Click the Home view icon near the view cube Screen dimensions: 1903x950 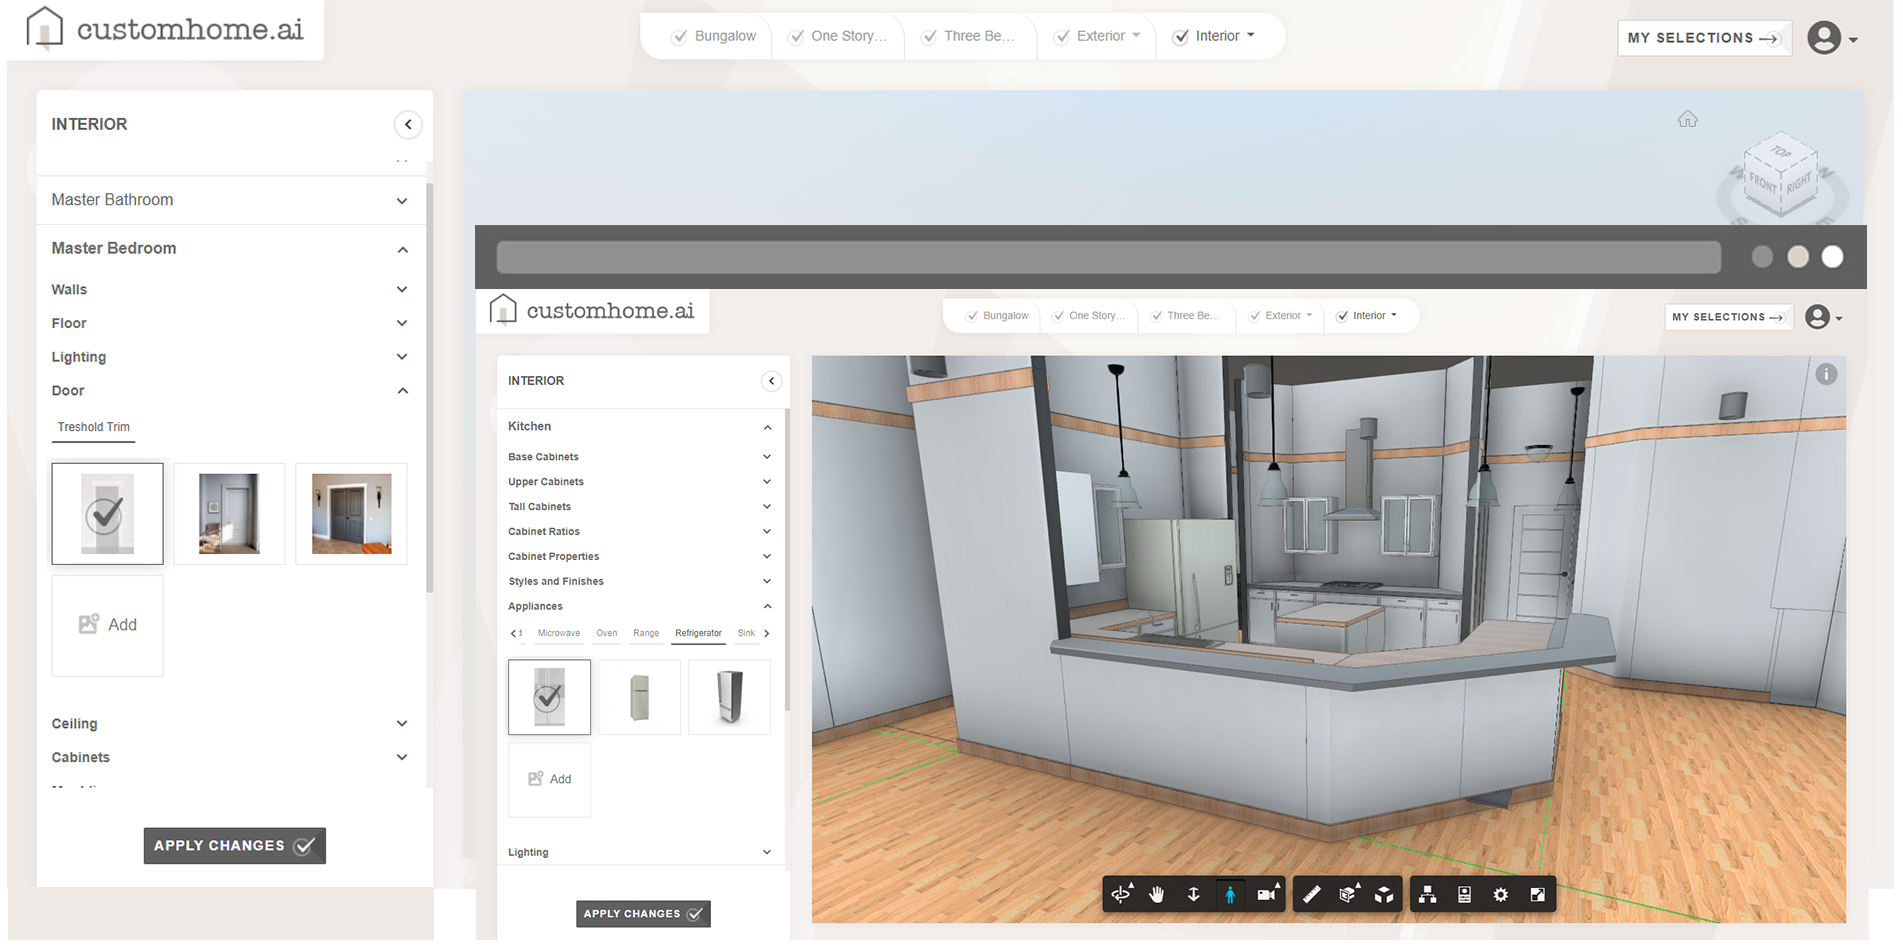coord(1688,119)
